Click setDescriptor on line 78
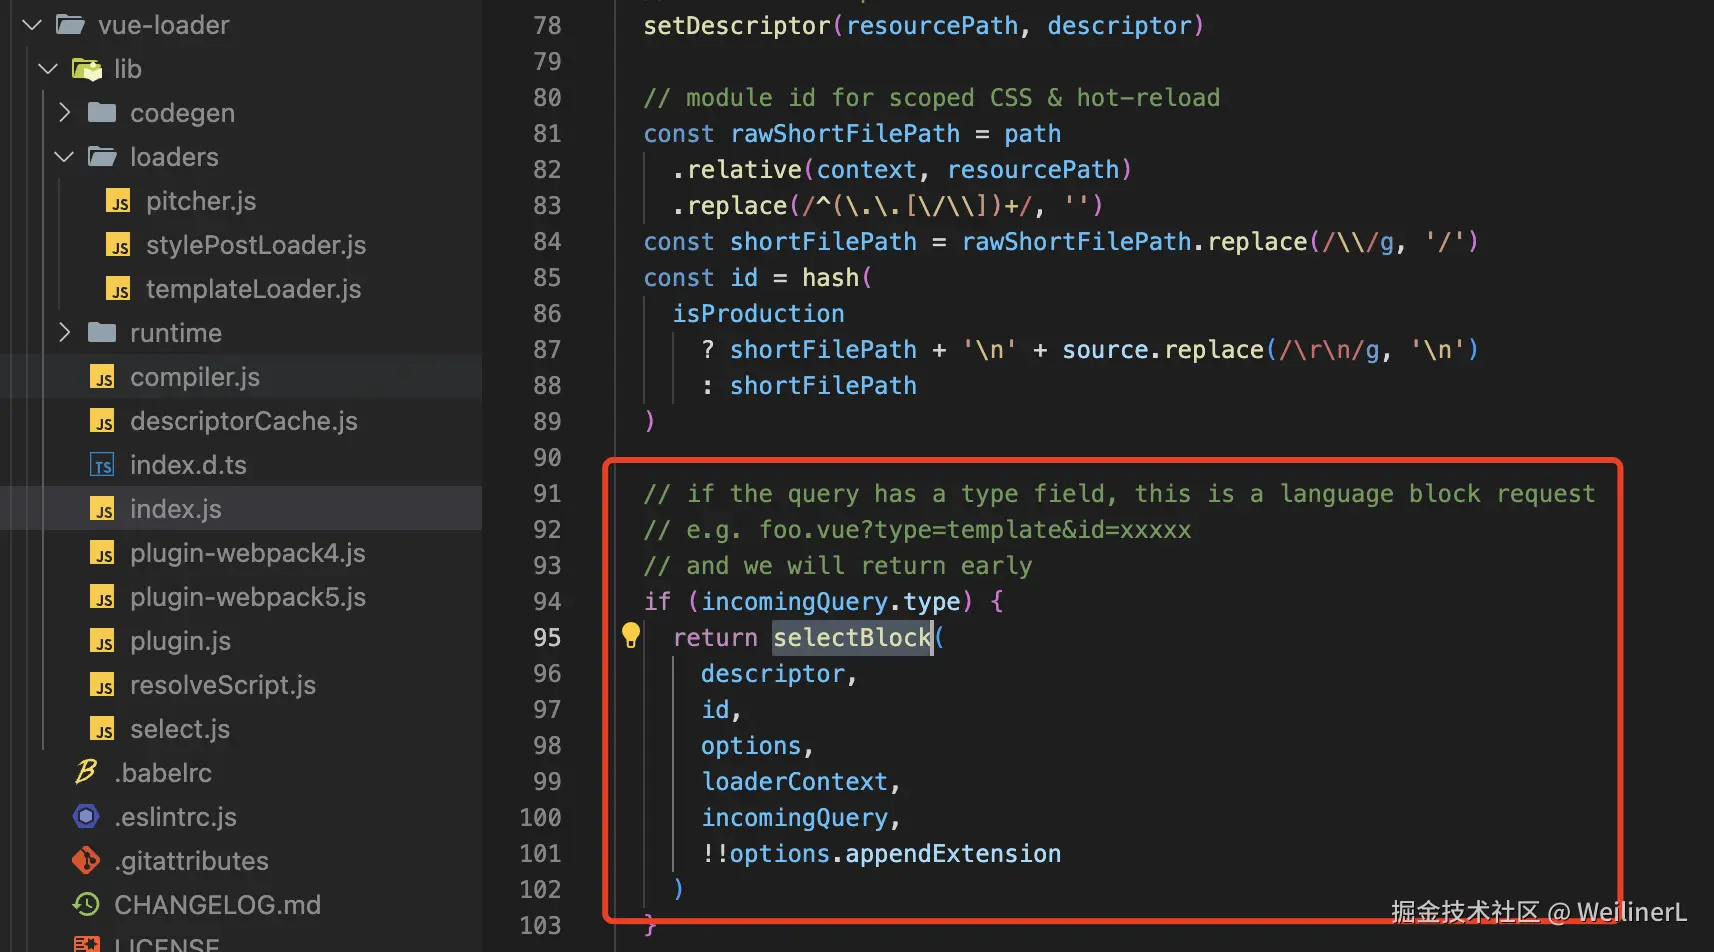The height and width of the screenshot is (952, 1714). pyautogui.click(x=737, y=25)
